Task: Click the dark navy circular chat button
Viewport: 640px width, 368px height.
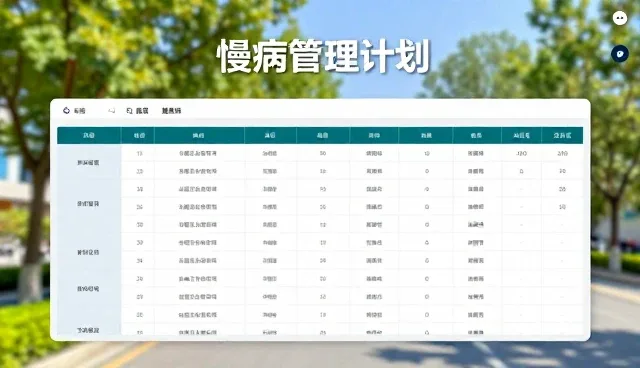Action: (x=620, y=53)
